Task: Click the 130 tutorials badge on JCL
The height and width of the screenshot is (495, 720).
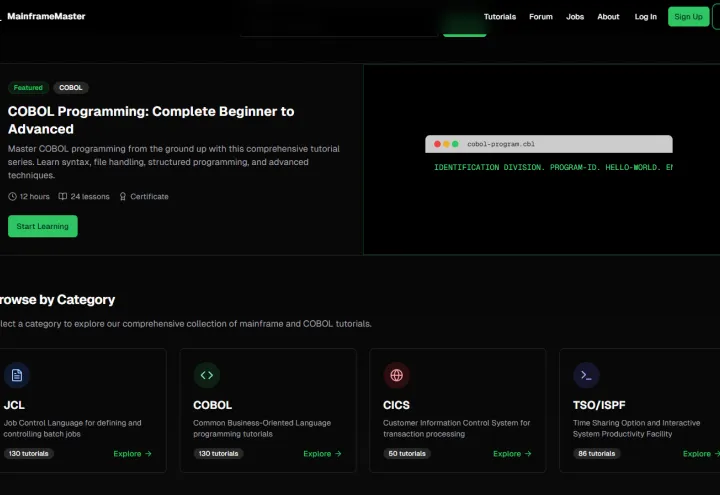Action: 28,454
